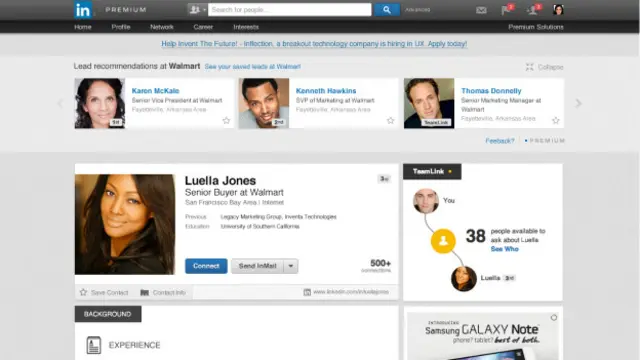
Task: Open the Interests menu
Action: pos(246,27)
